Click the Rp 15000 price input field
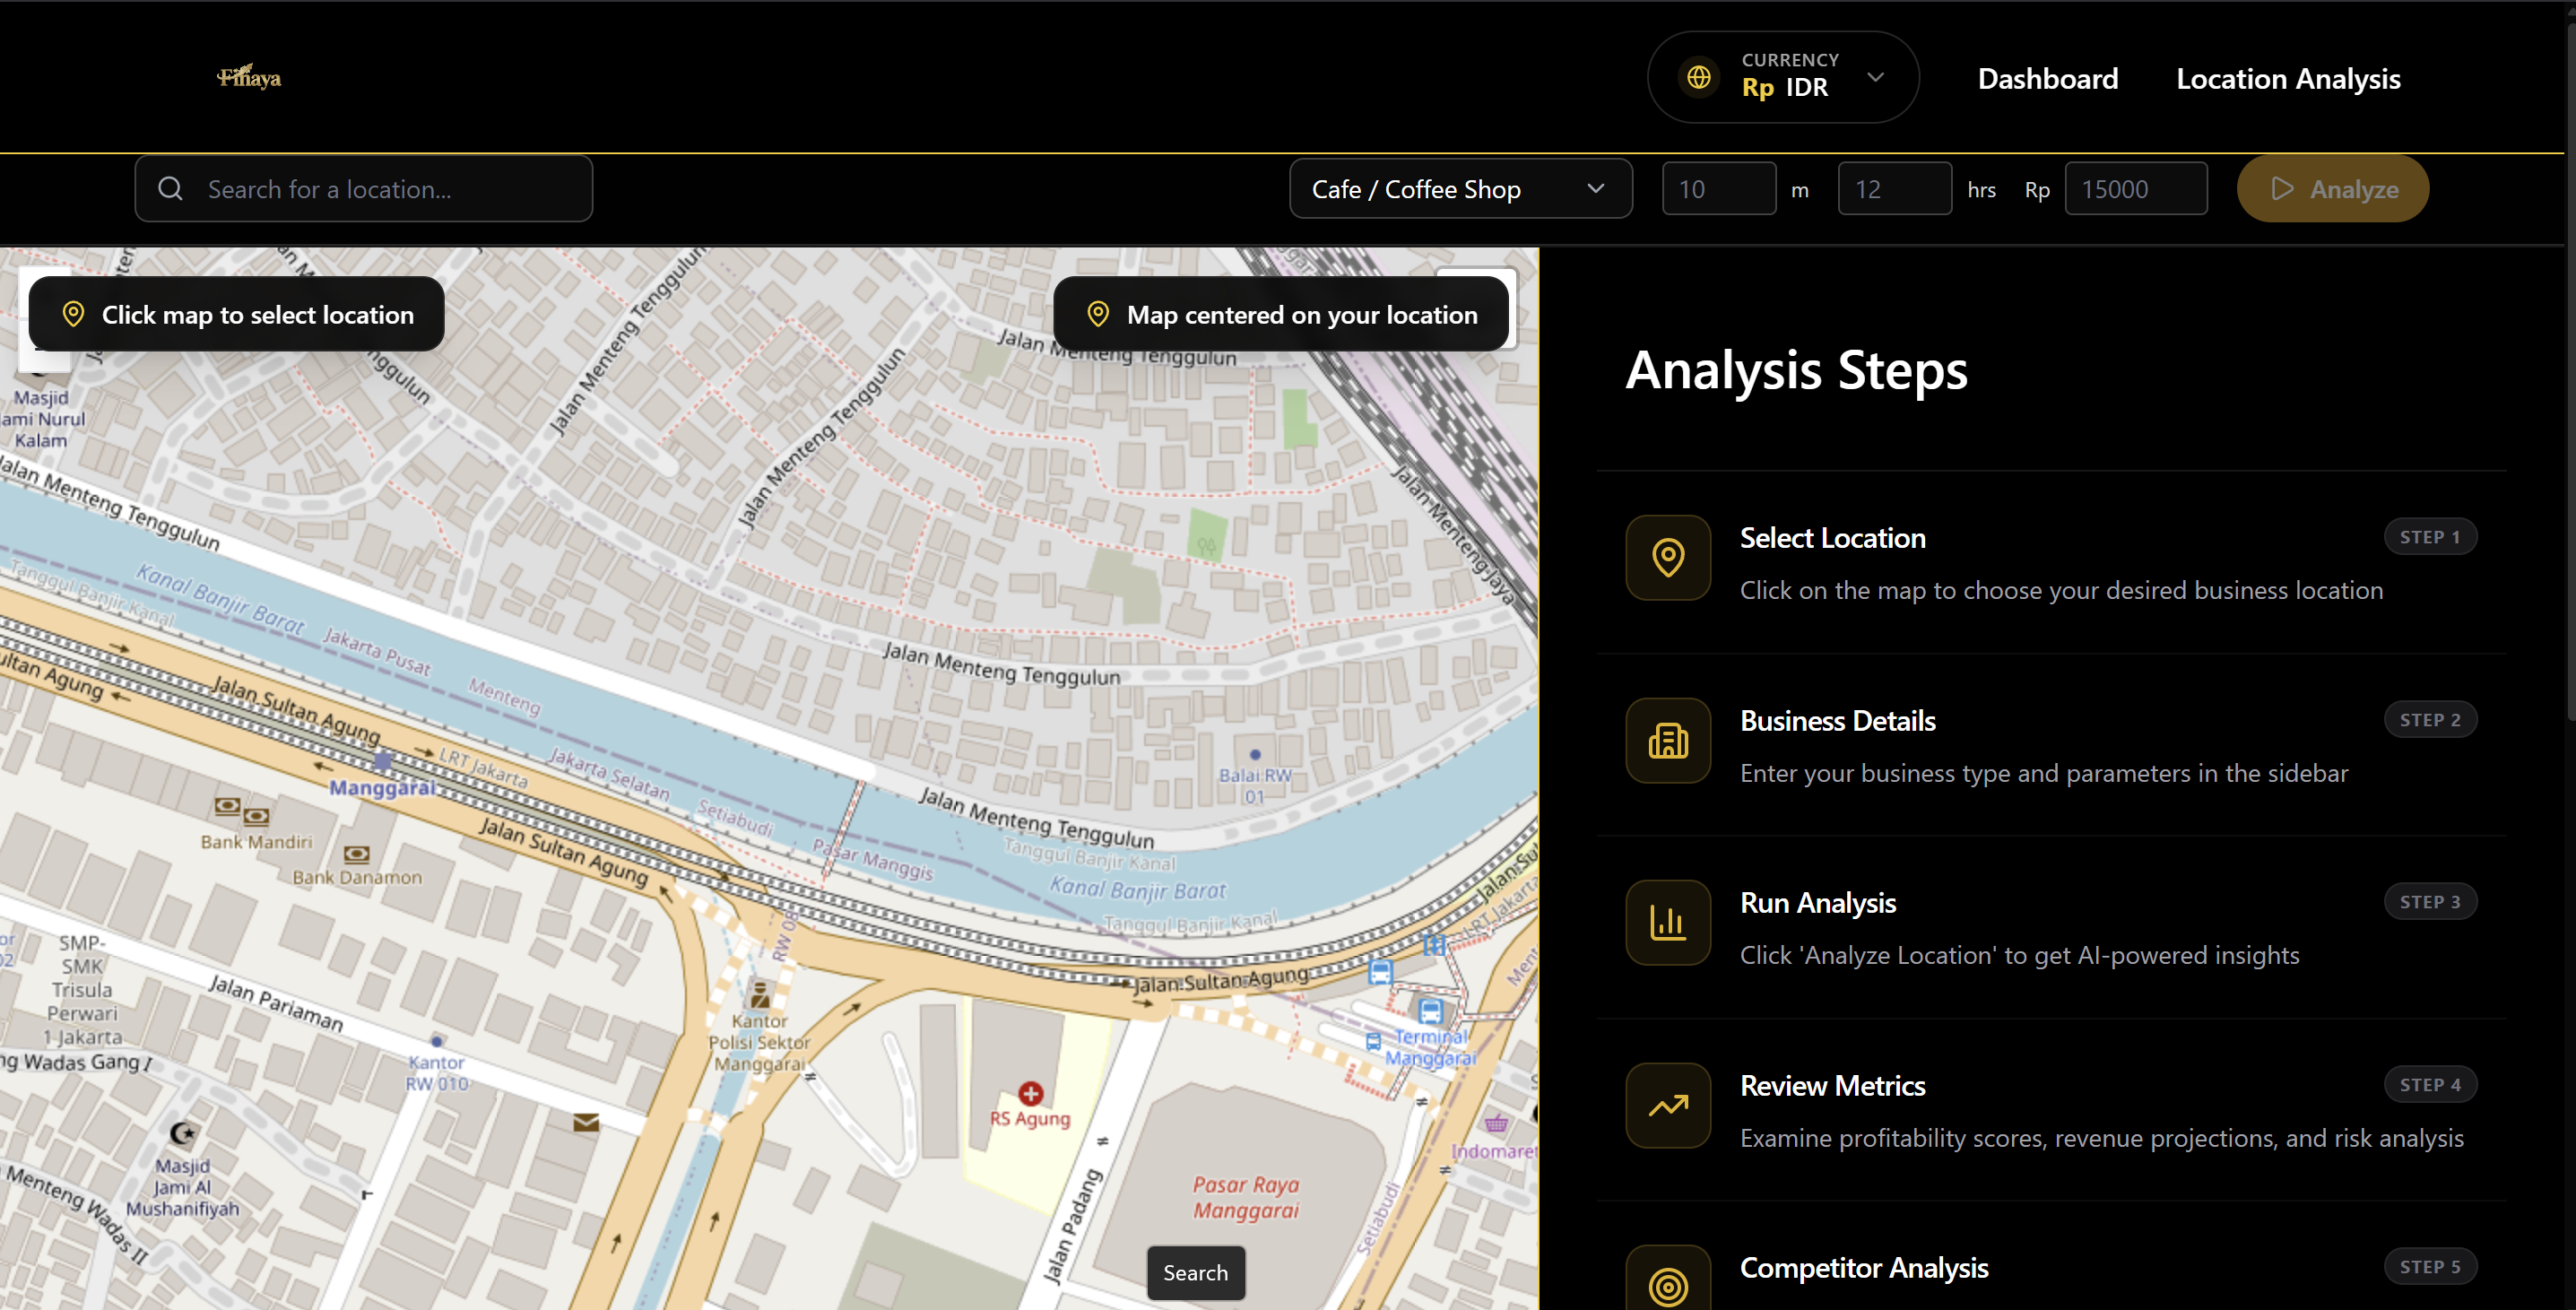The image size is (2576, 1310). coord(2135,189)
